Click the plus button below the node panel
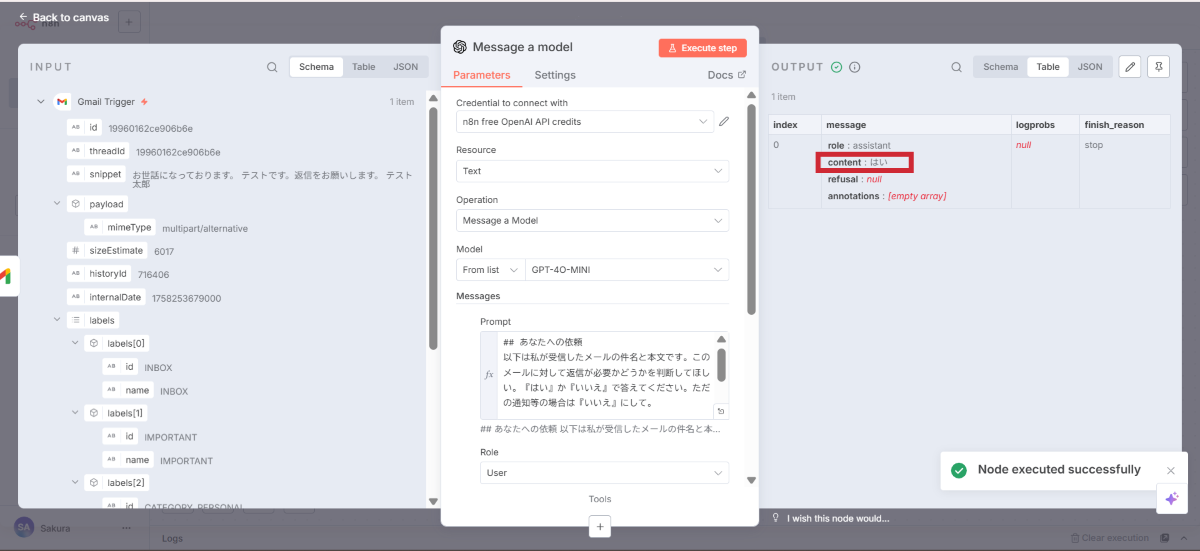The width and height of the screenshot is (1200, 551). (600, 526)
